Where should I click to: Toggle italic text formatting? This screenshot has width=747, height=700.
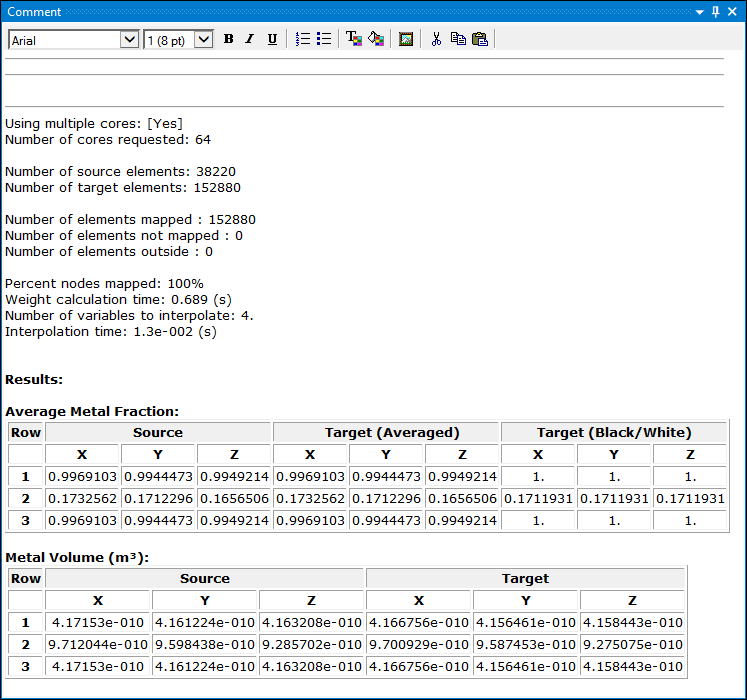click(x=249, y=39)
